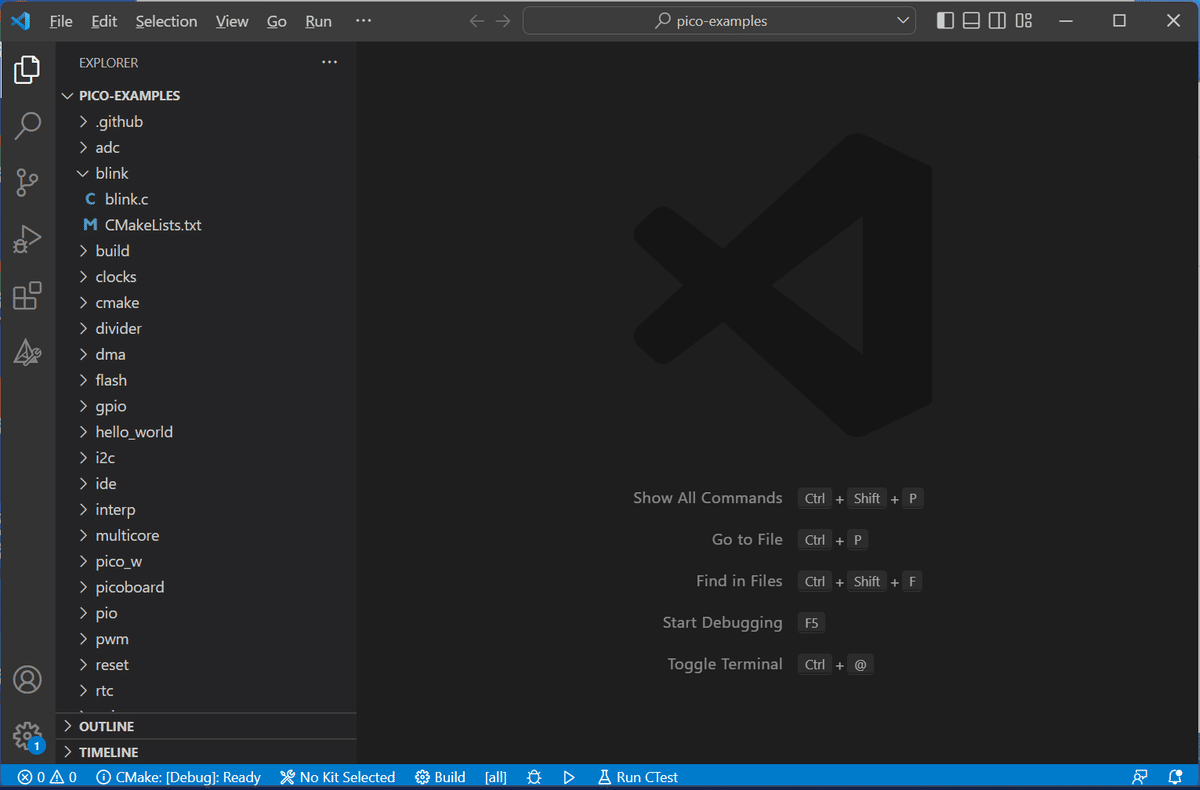
Task: Open the Selection menu
Action: (166, 21)
